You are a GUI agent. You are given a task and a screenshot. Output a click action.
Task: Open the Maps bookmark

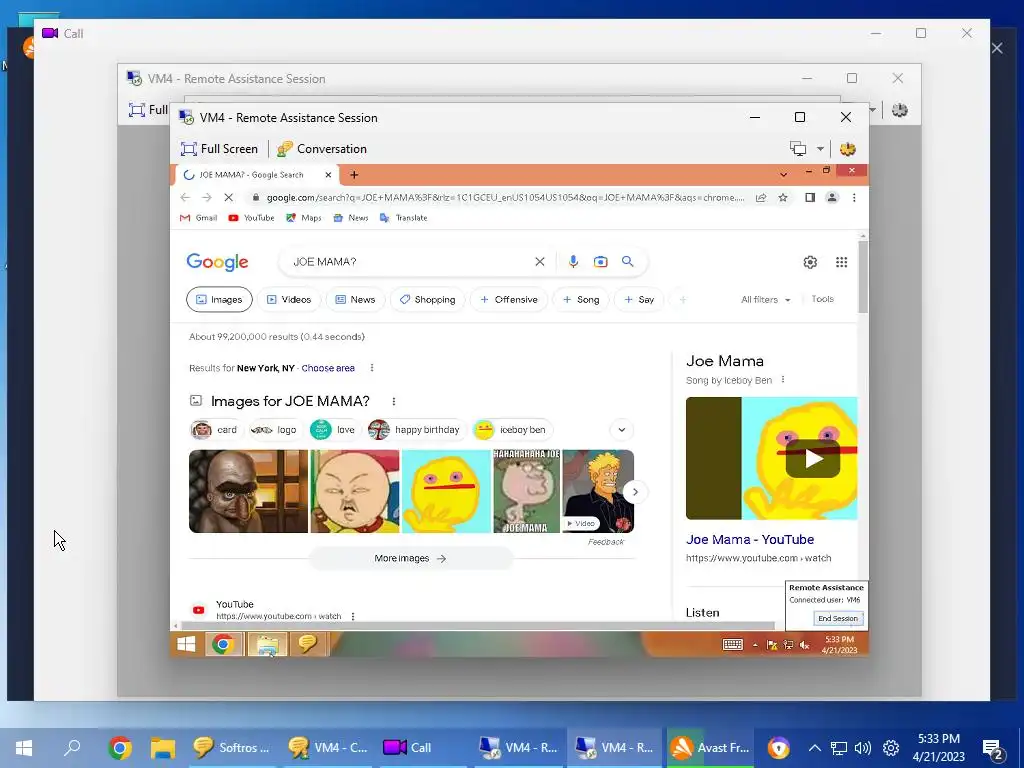tap(304, 218)
